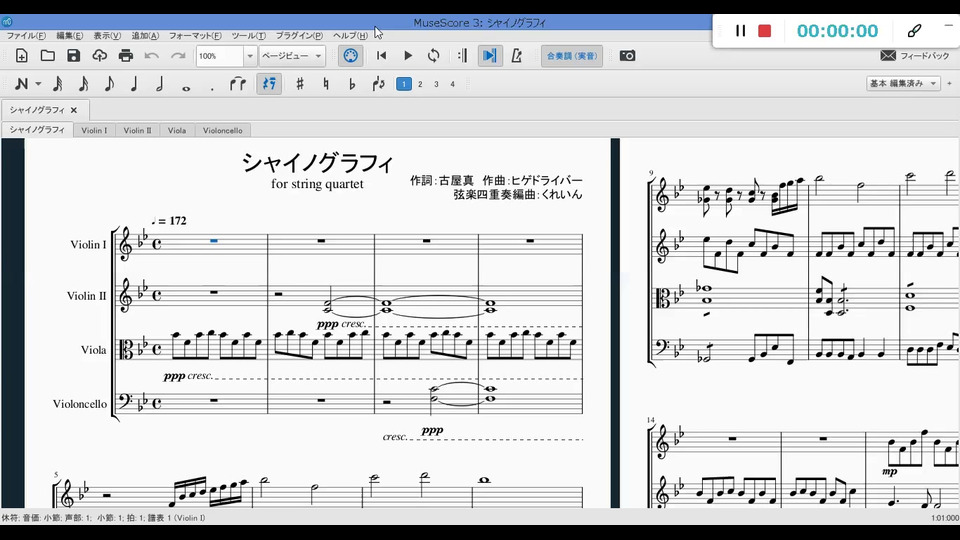Screen dimensions: 960x540
Task: Toggle the rest icon
Action: 269,84
